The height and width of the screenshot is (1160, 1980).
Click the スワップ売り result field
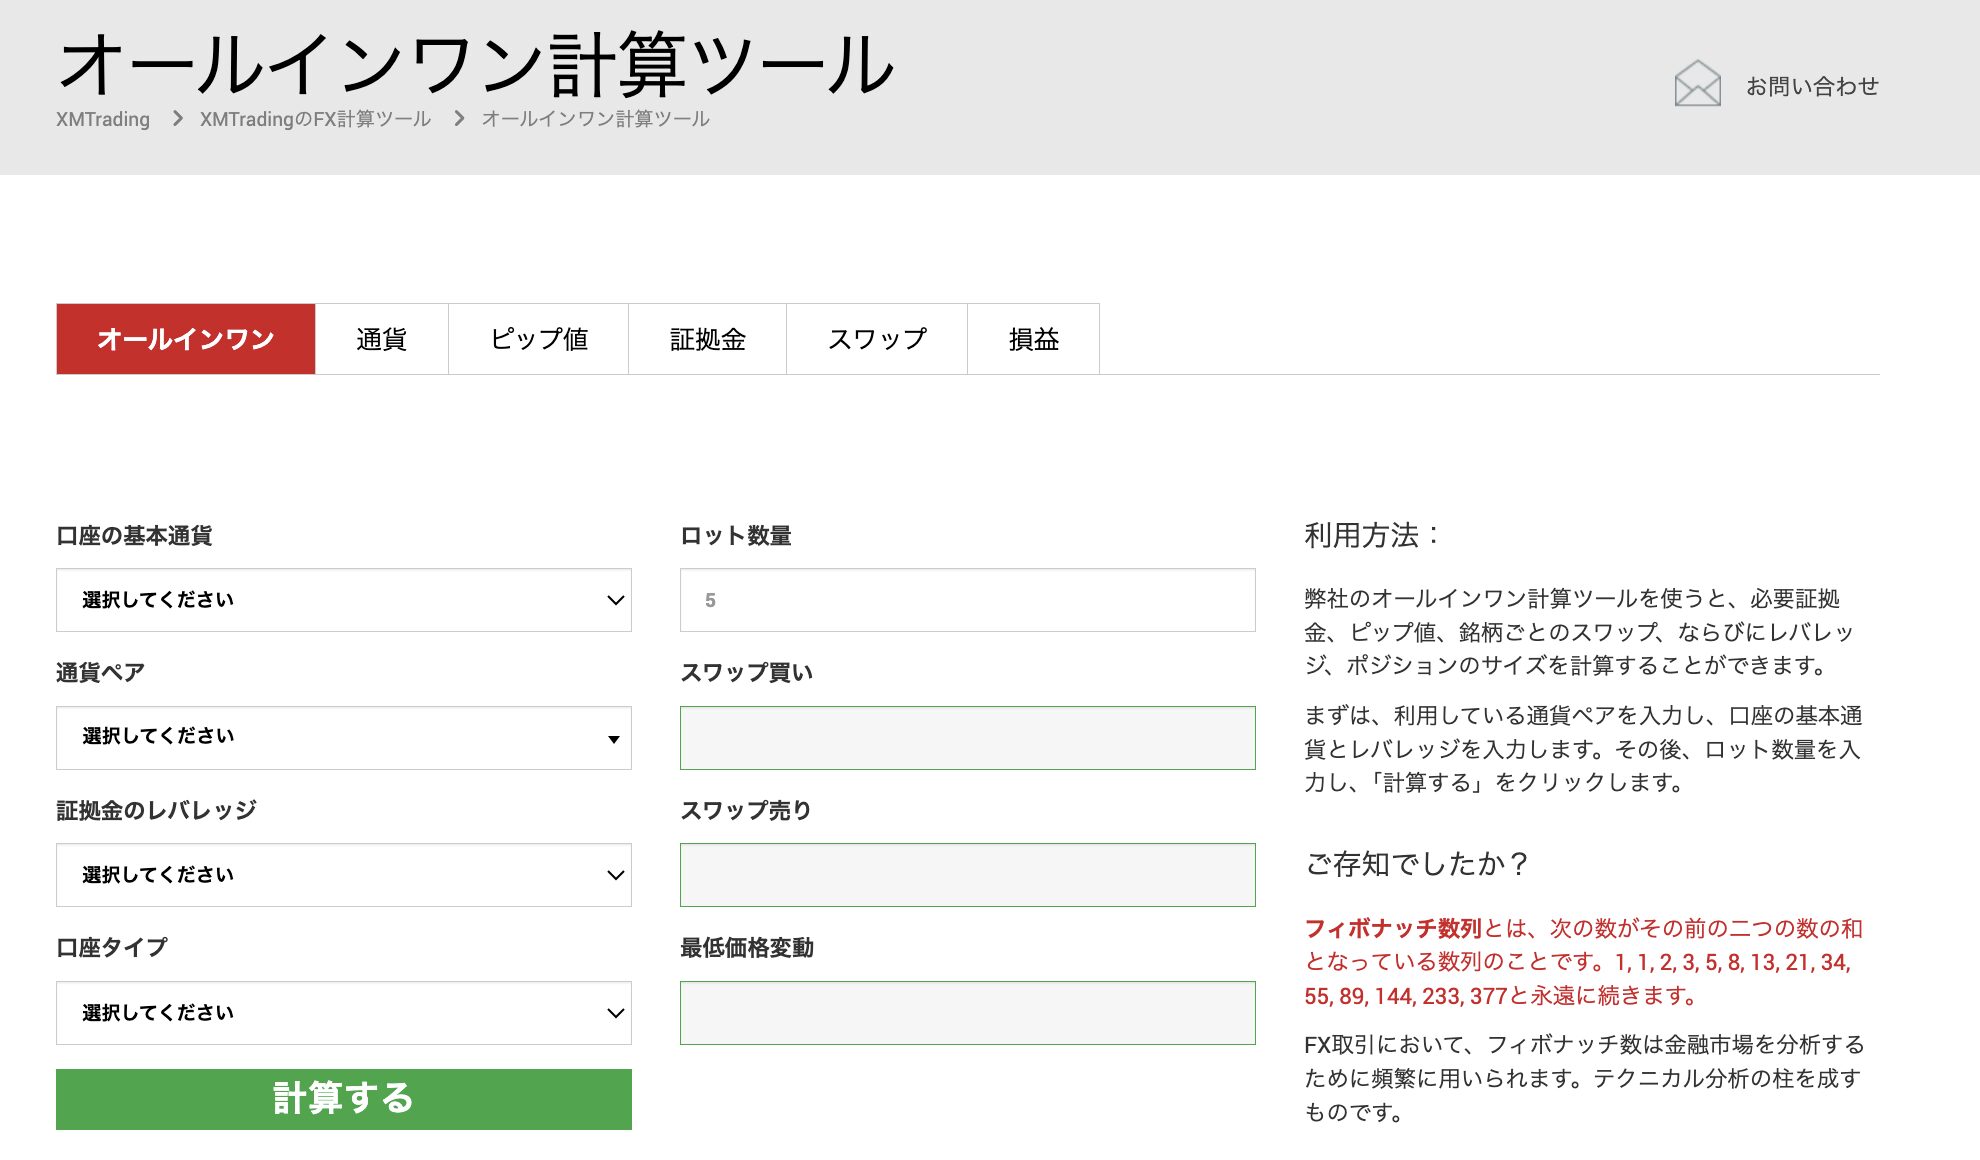tap(967, 875)
